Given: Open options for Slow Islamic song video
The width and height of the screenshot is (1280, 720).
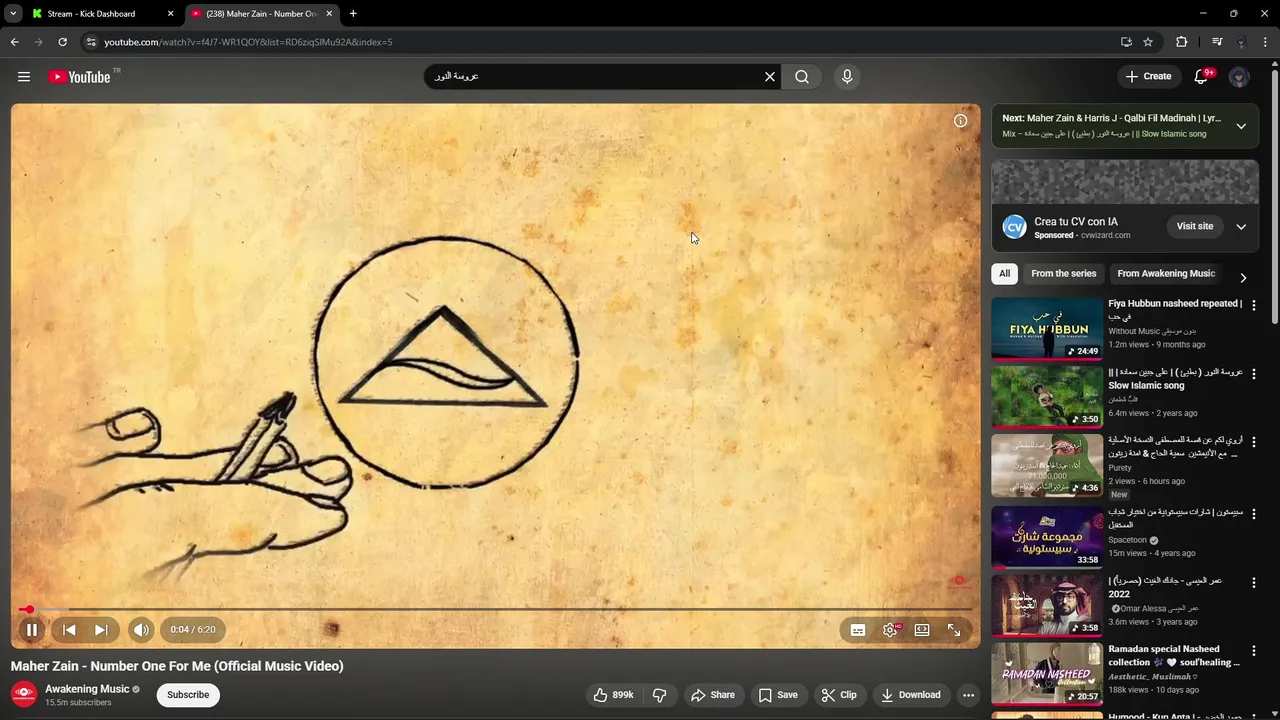Looking at the screenshot, I should (1253, 374).
